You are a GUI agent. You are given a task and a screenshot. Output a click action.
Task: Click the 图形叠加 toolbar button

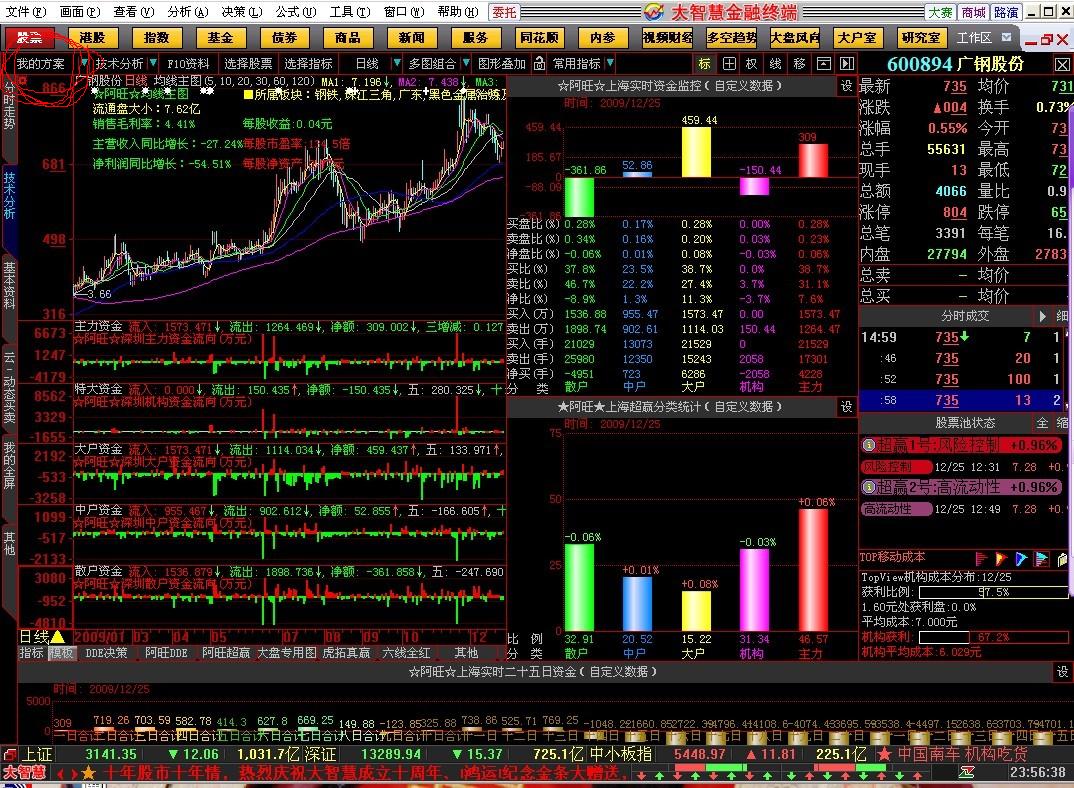click(502, 64)
